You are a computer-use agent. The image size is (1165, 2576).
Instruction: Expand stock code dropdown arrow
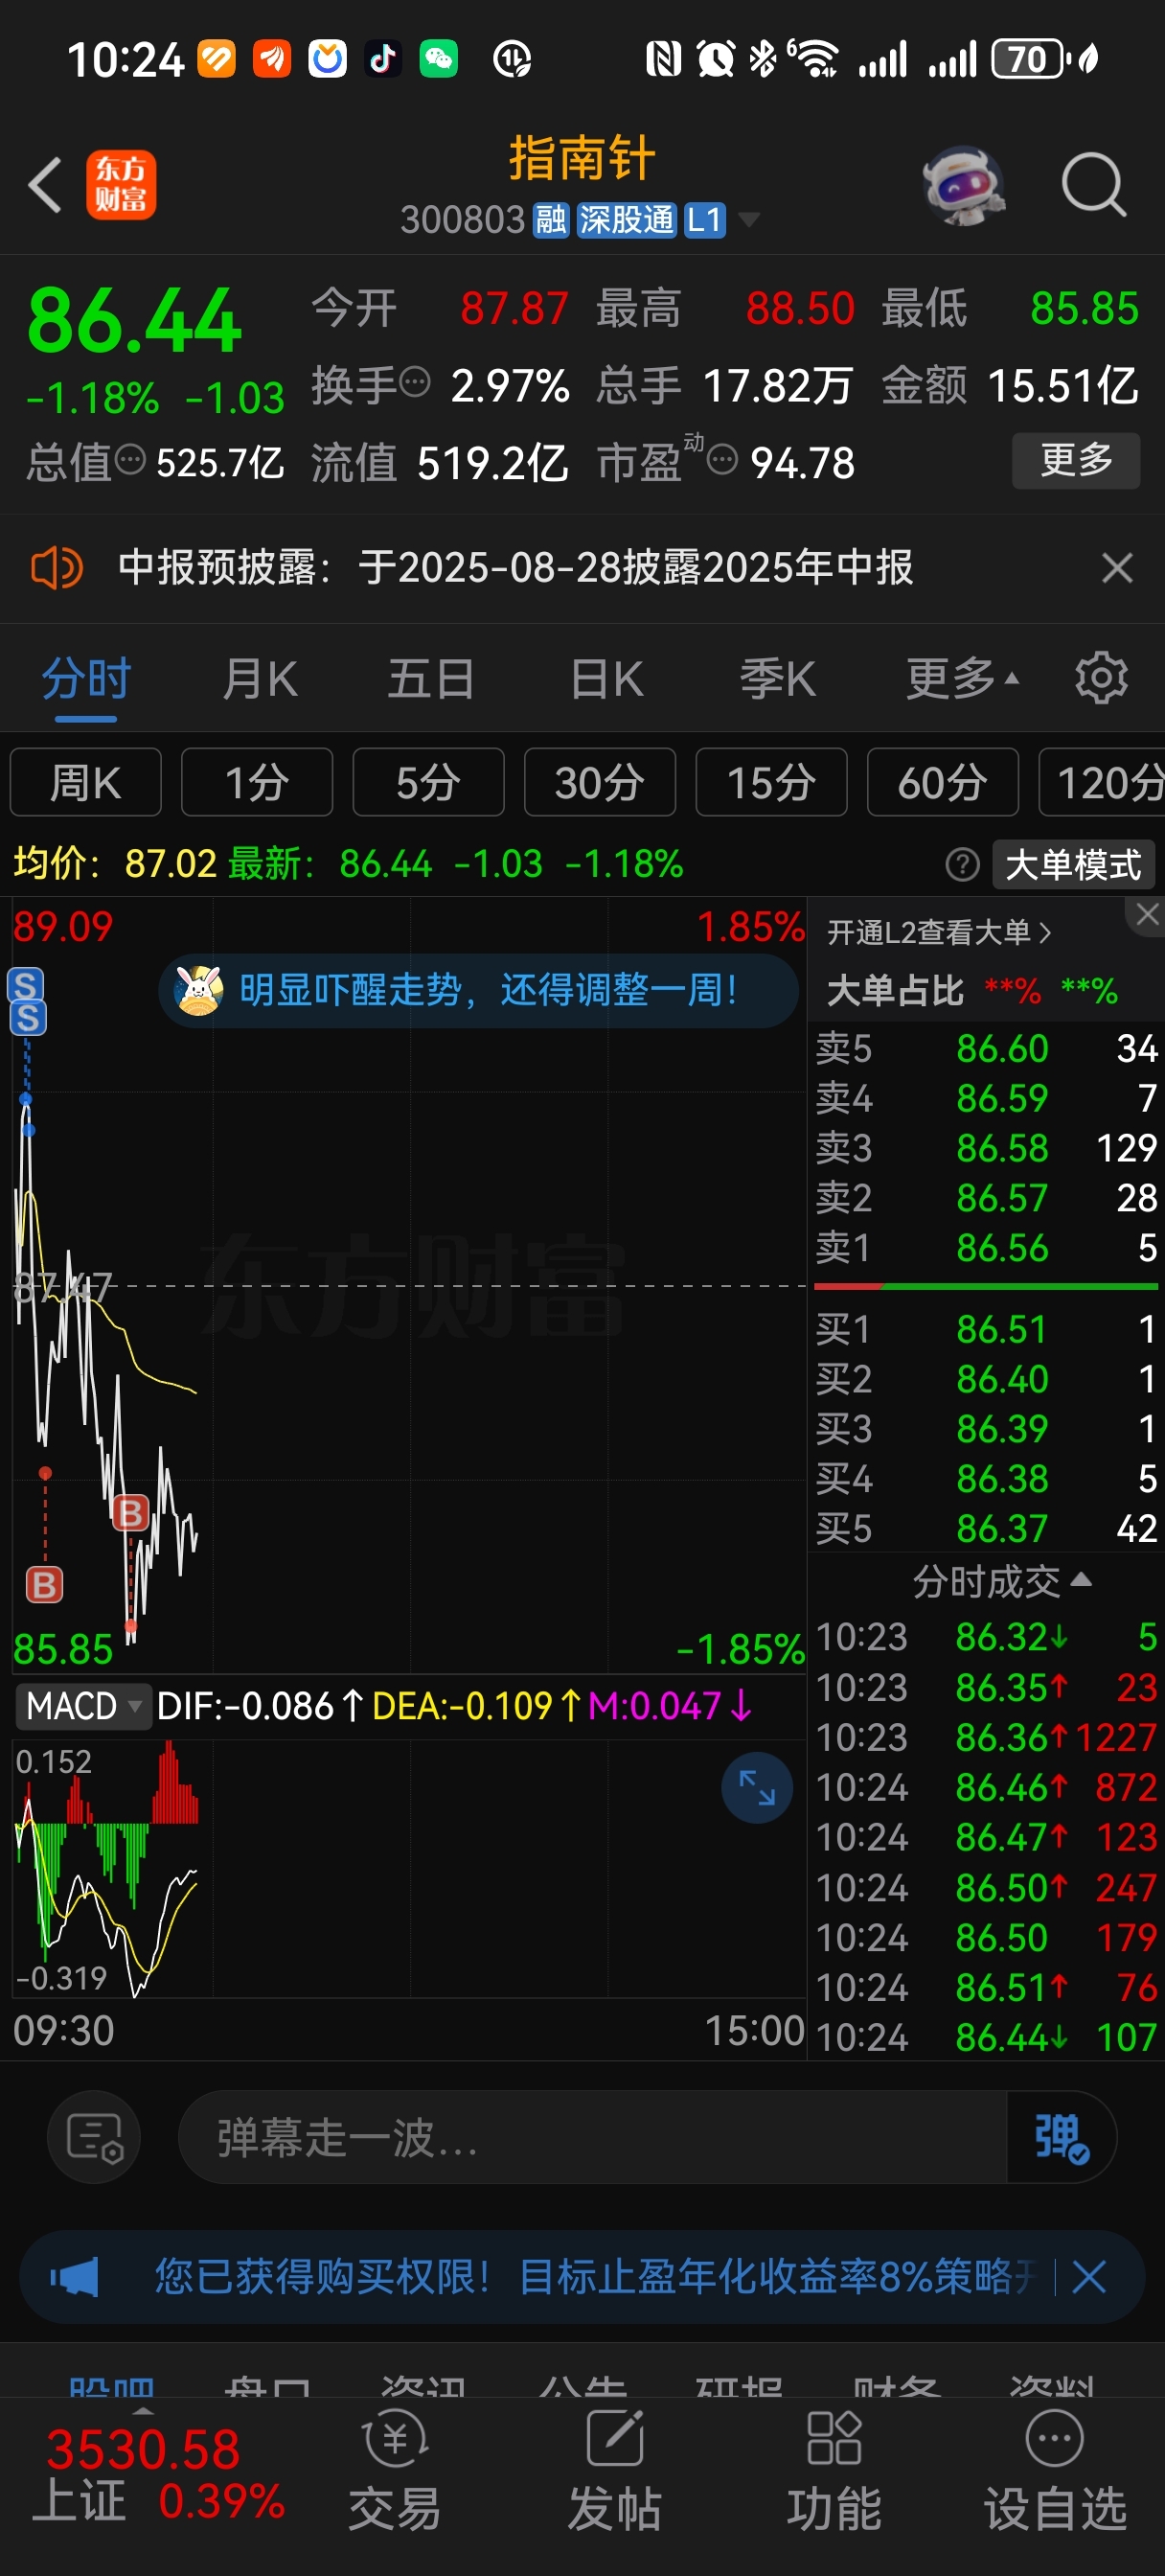748,219
